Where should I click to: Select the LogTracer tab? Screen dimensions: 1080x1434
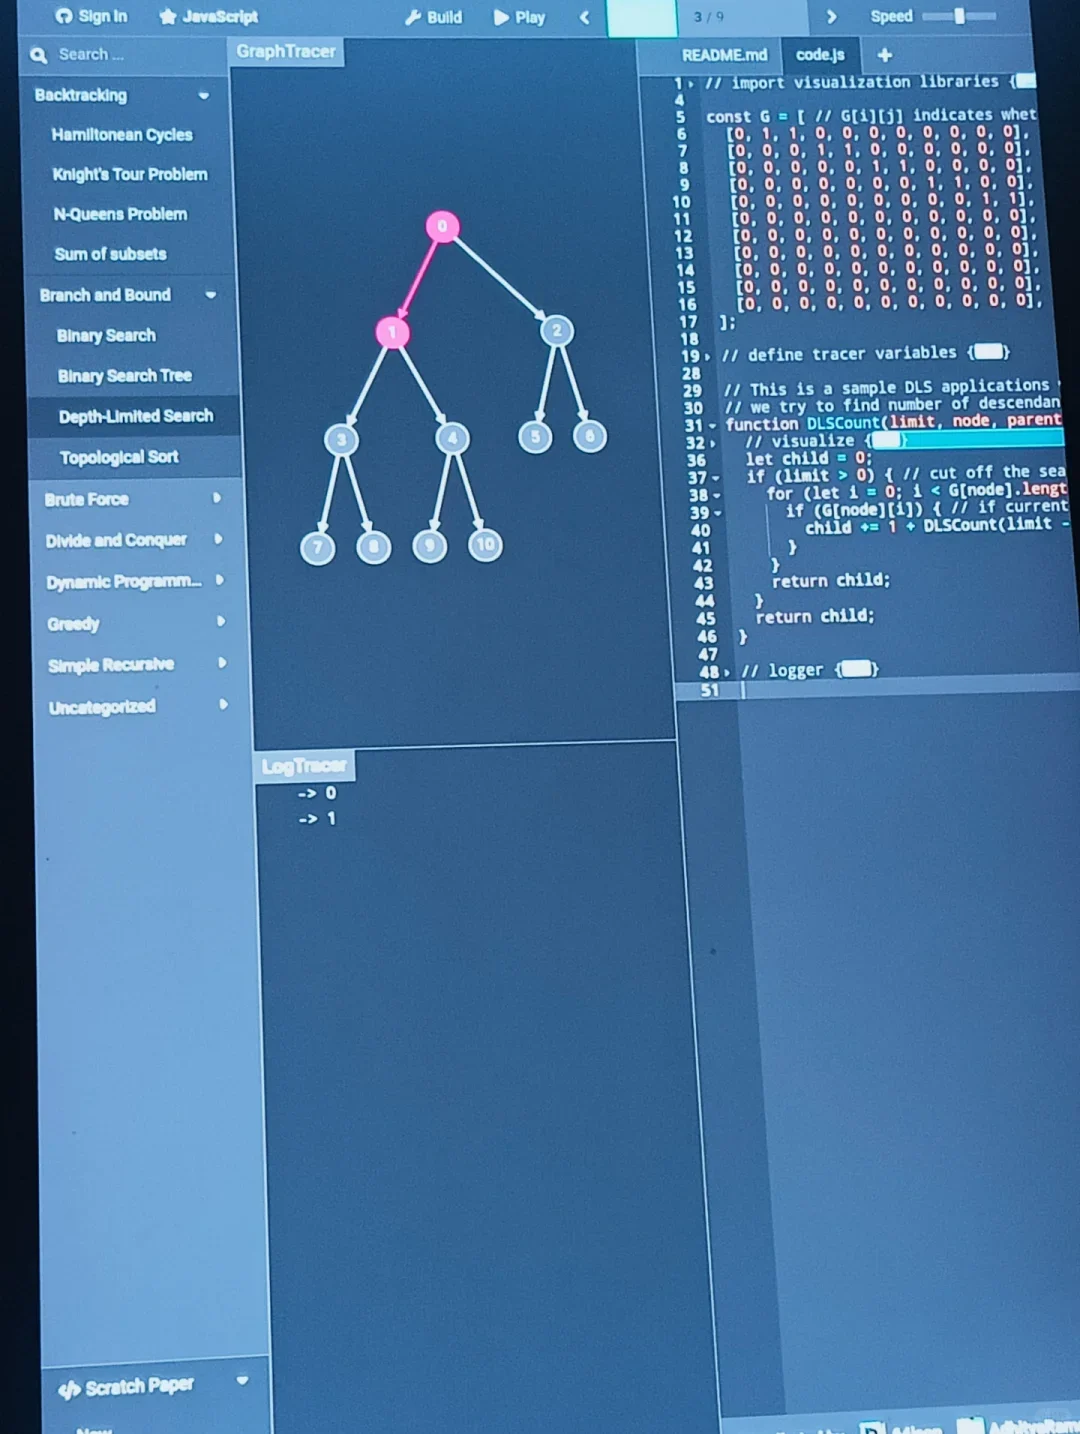point(304,766)
